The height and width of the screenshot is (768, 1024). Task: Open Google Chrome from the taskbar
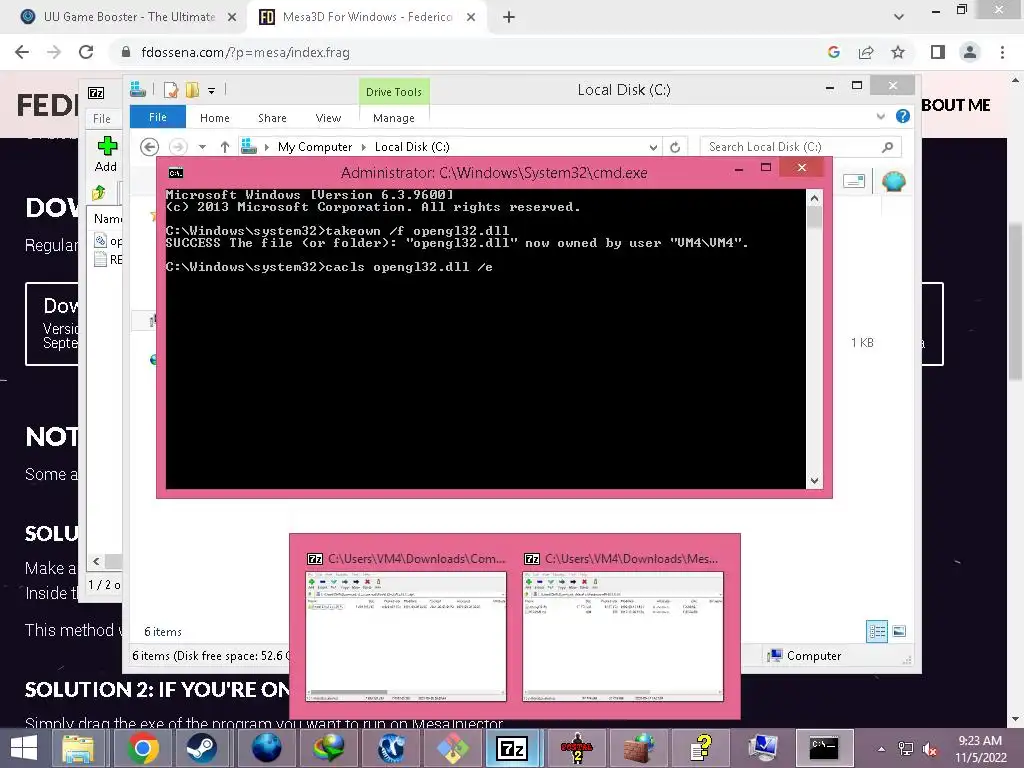pos(143,748)
